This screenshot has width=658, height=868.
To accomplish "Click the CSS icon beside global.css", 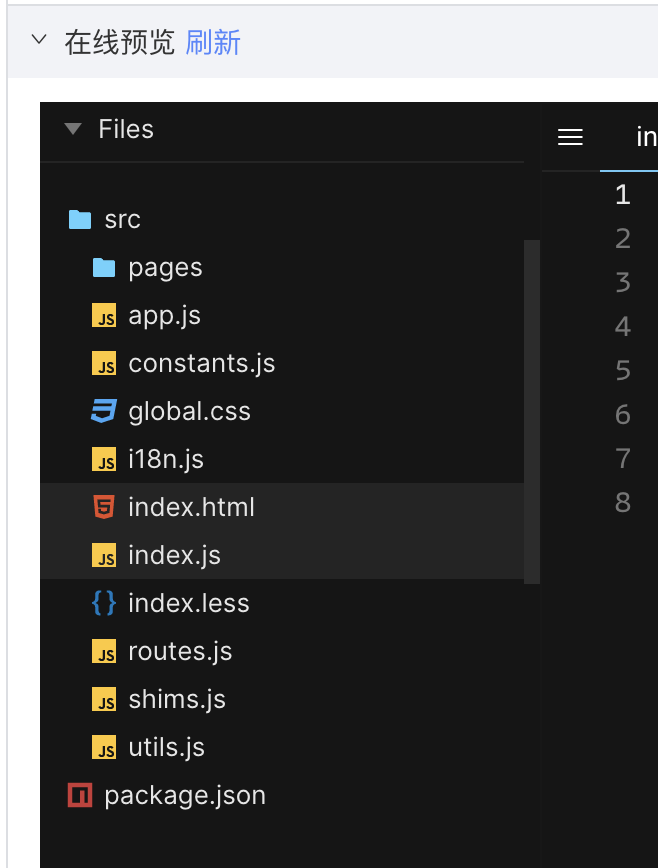I will tap(104, 411).
